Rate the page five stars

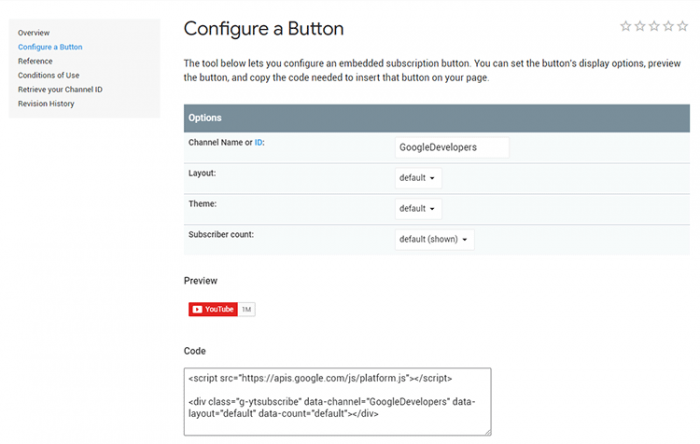point(682,26)
